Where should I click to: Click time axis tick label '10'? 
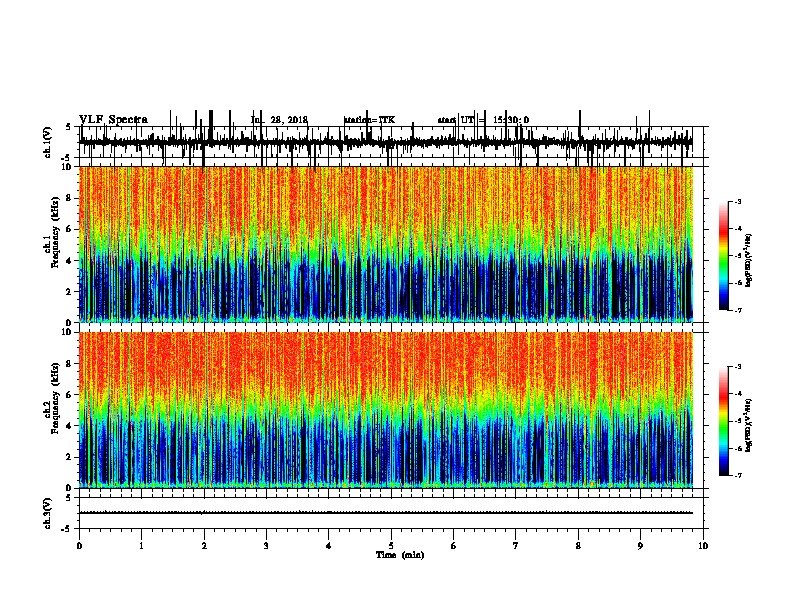click(703, 546)
